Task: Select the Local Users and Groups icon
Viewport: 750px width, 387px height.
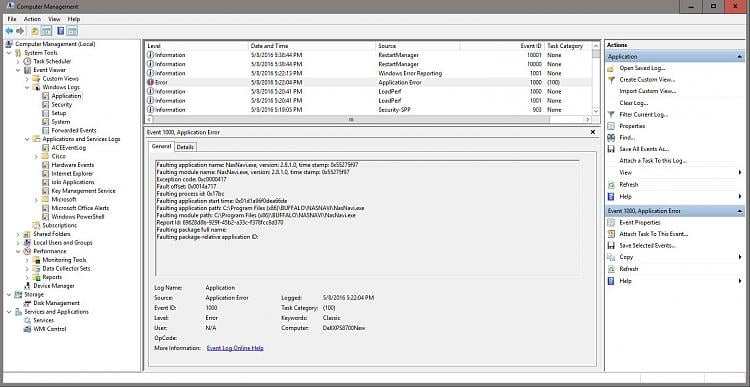Action: tap(27, 243)
